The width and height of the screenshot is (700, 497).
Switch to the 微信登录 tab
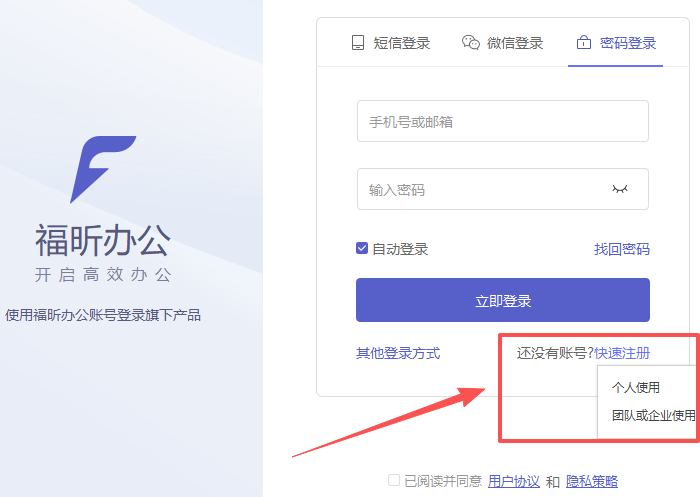click(502, 43)
